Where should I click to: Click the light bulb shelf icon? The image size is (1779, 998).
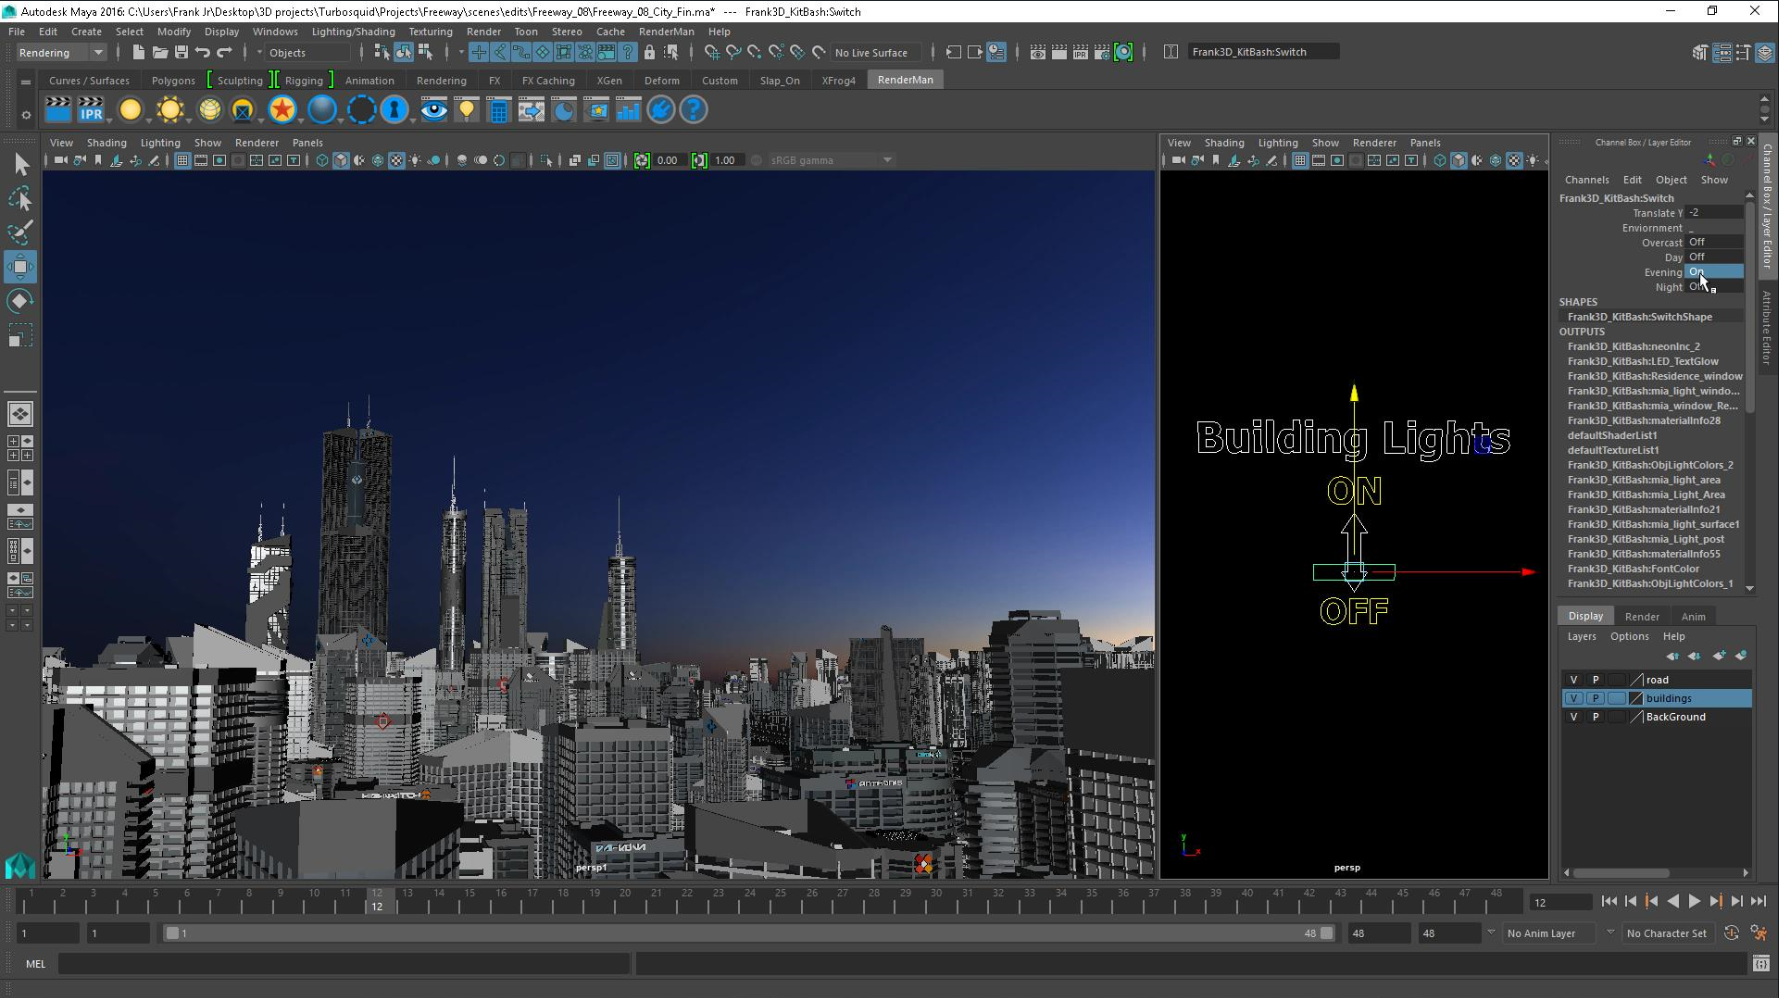466,110
